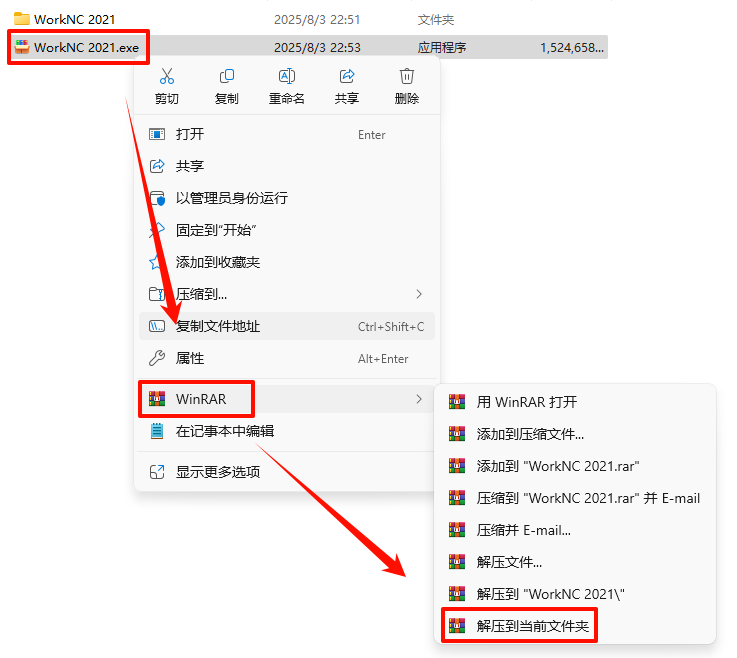Click the Share (共享) icon in top row
This screenshot has height=658, width=737.
(347, 76)
